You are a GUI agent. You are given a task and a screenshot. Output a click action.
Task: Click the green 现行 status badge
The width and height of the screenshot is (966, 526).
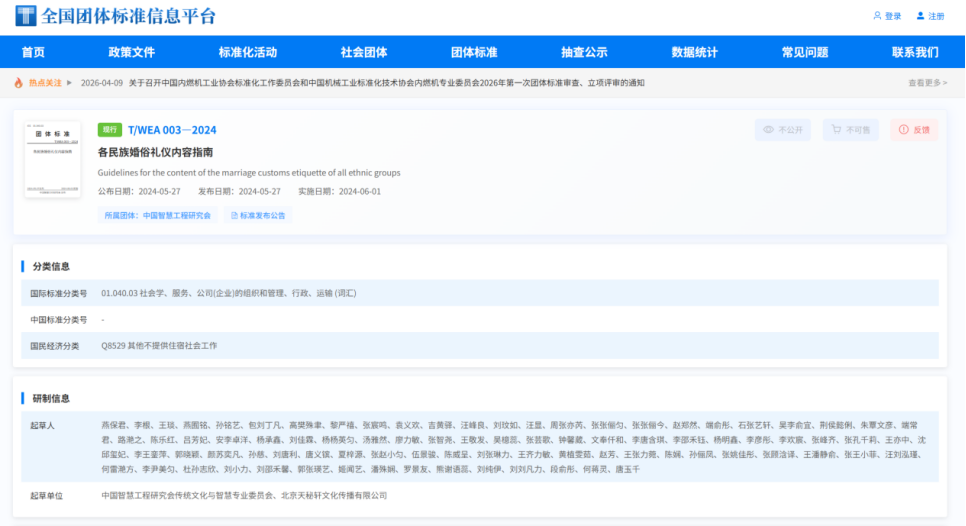click(x=109, y=130)
